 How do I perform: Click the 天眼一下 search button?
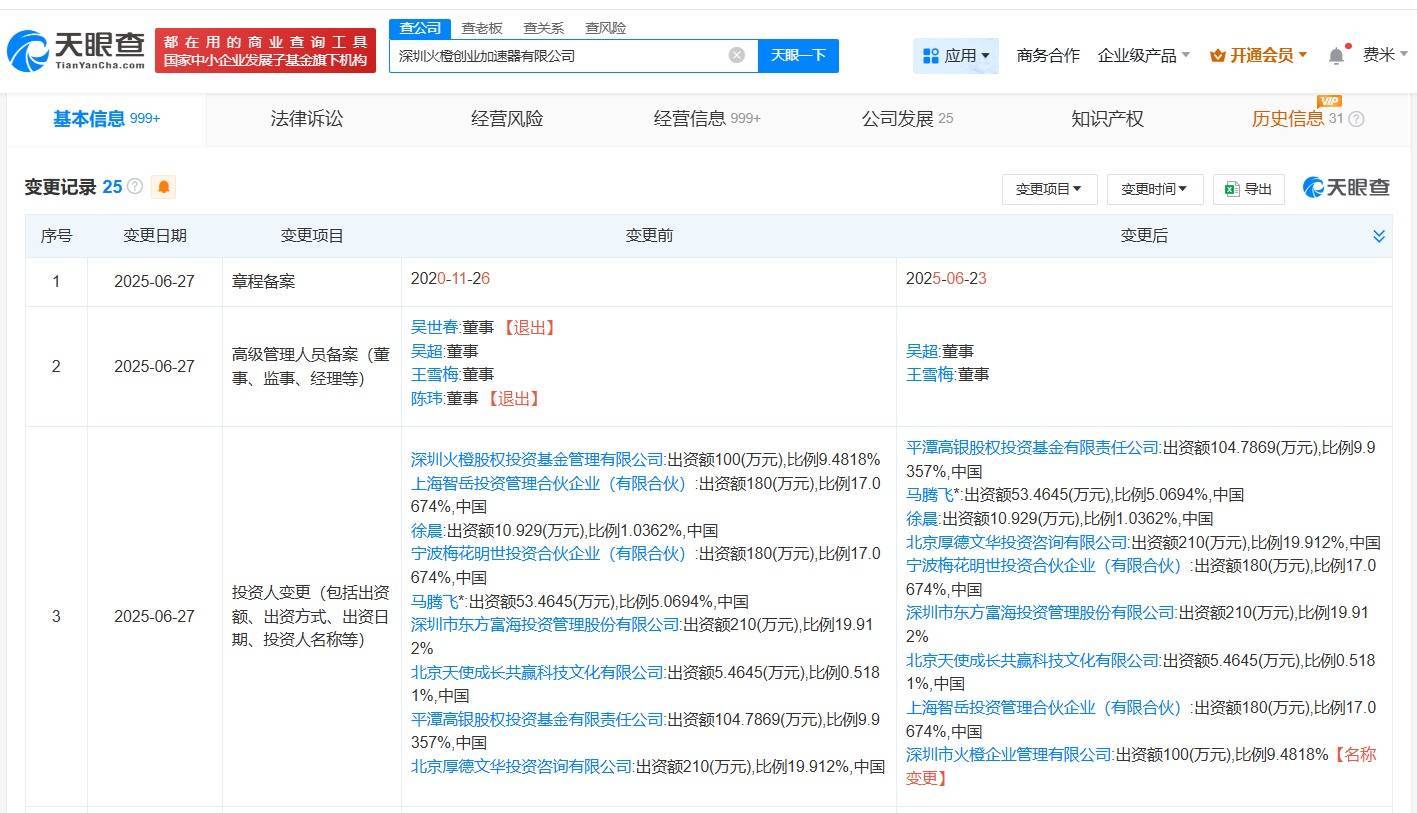click(x=798, y=55)
